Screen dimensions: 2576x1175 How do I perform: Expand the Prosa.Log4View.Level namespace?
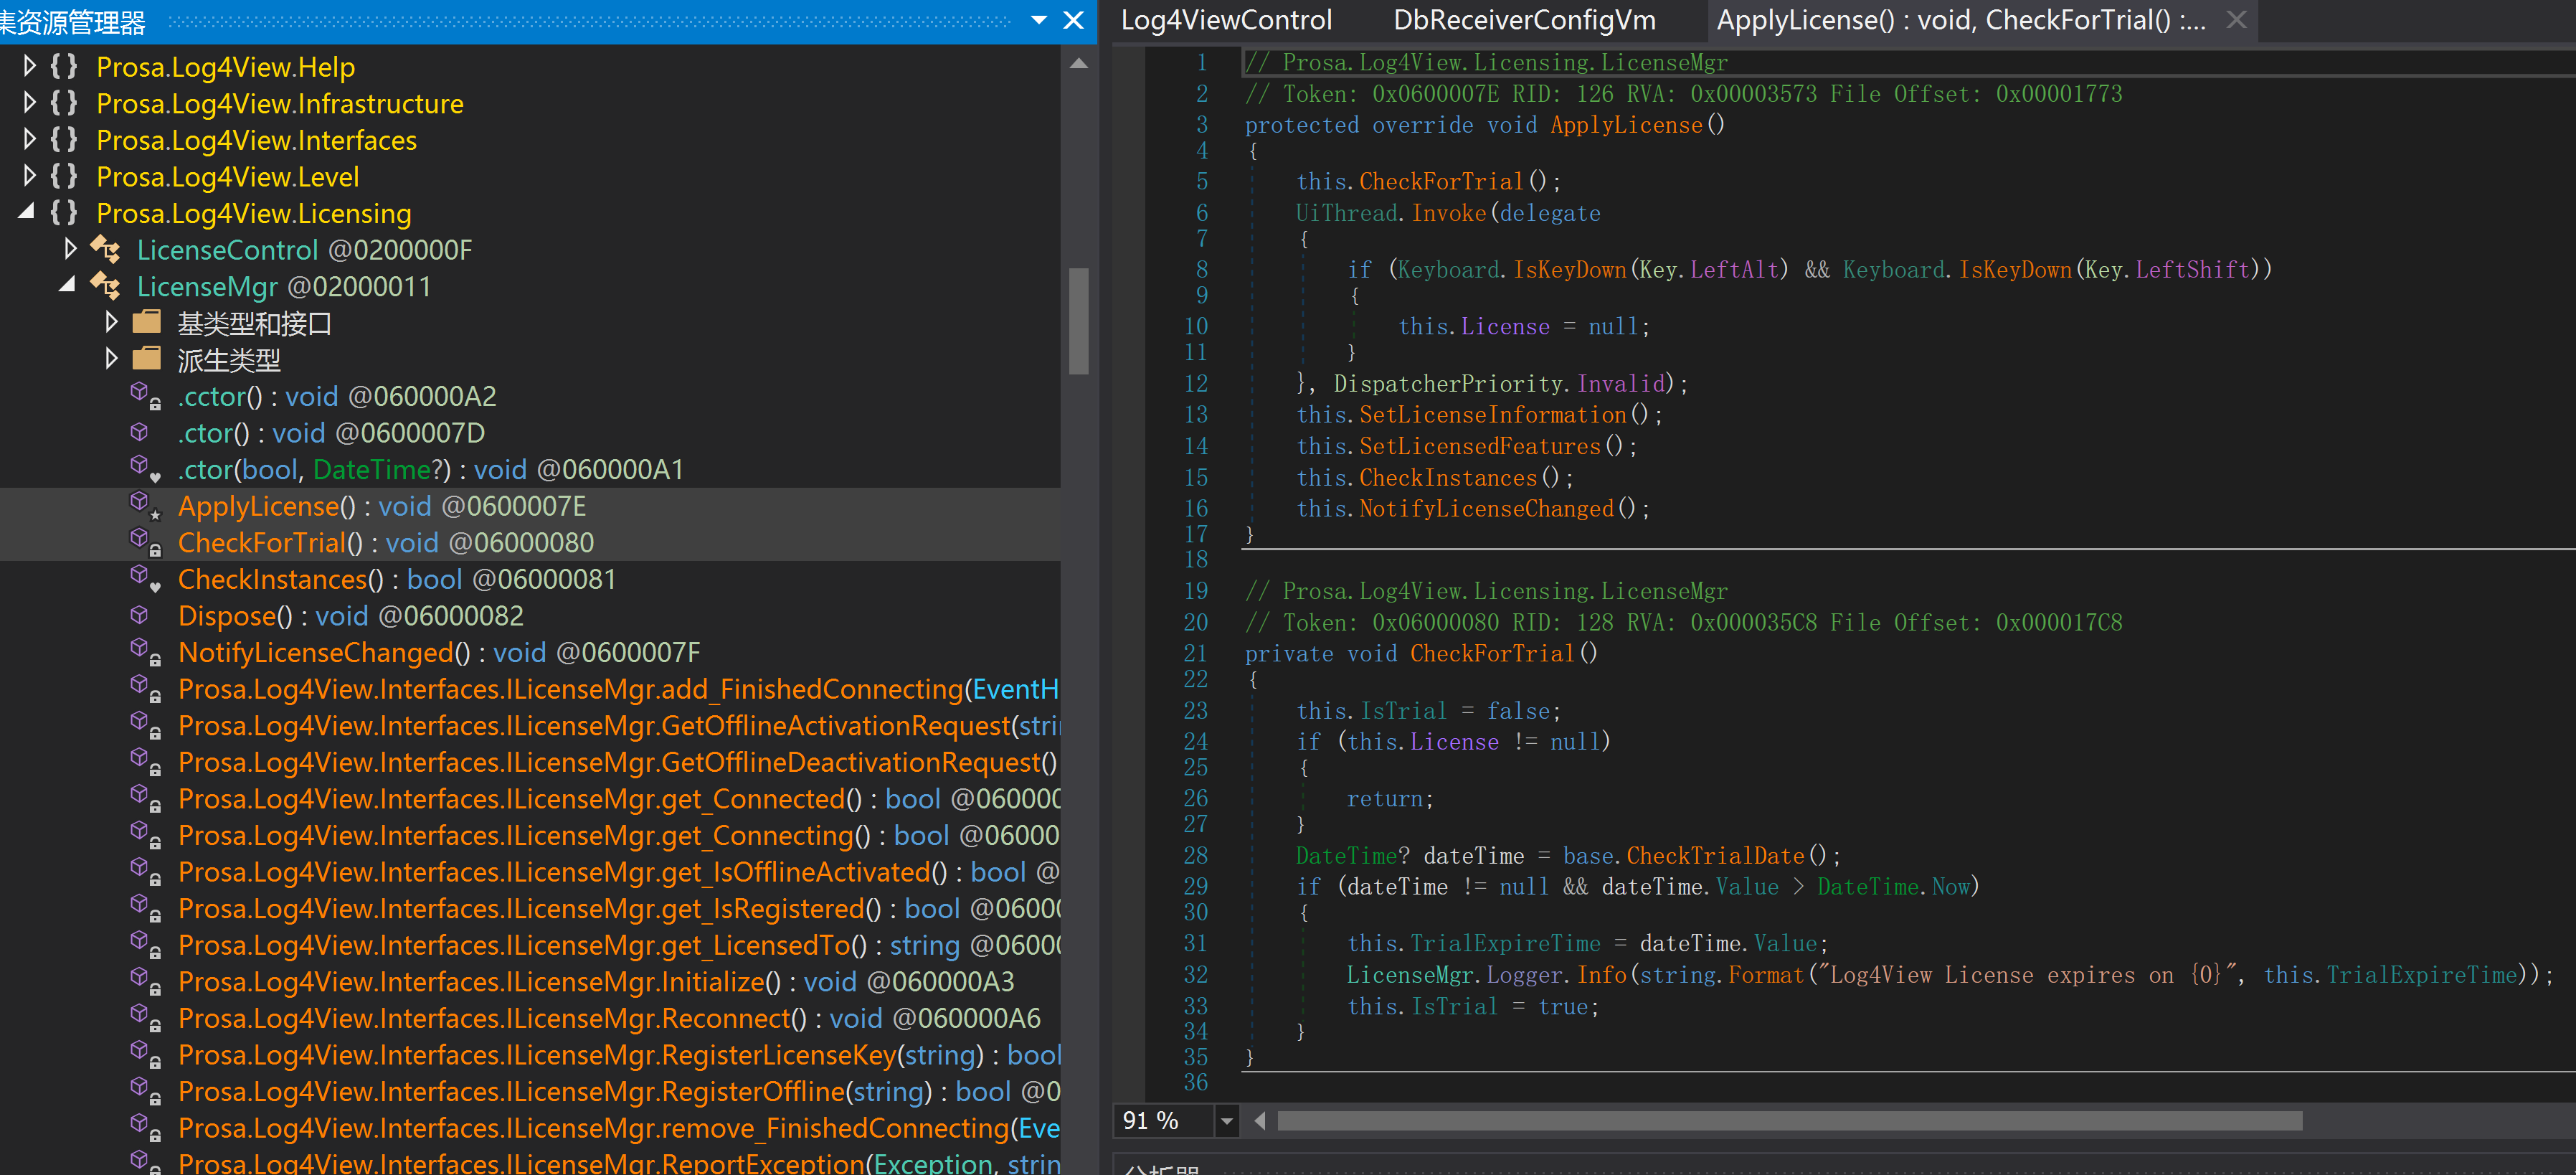29,176
